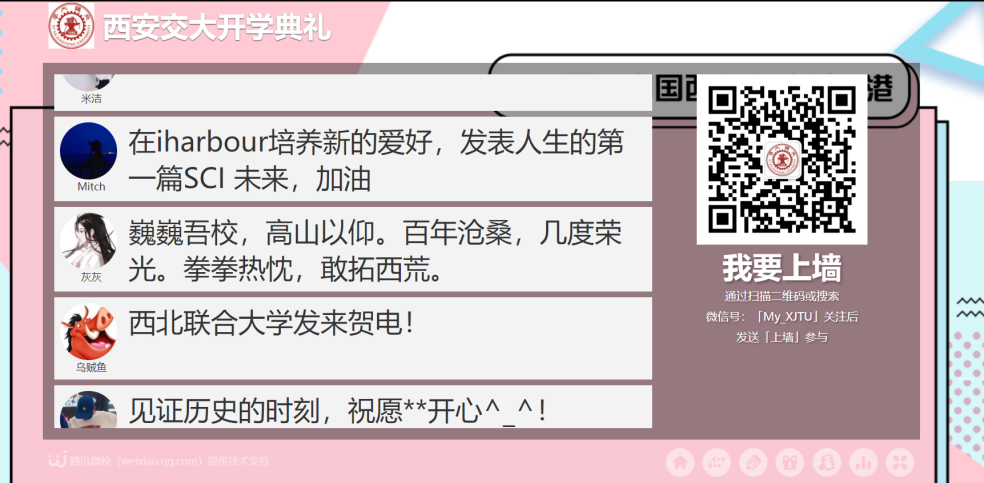
Task: Select the 巍巍吾校 poem message
Action: pyautogui.click(x=353, y=249)
